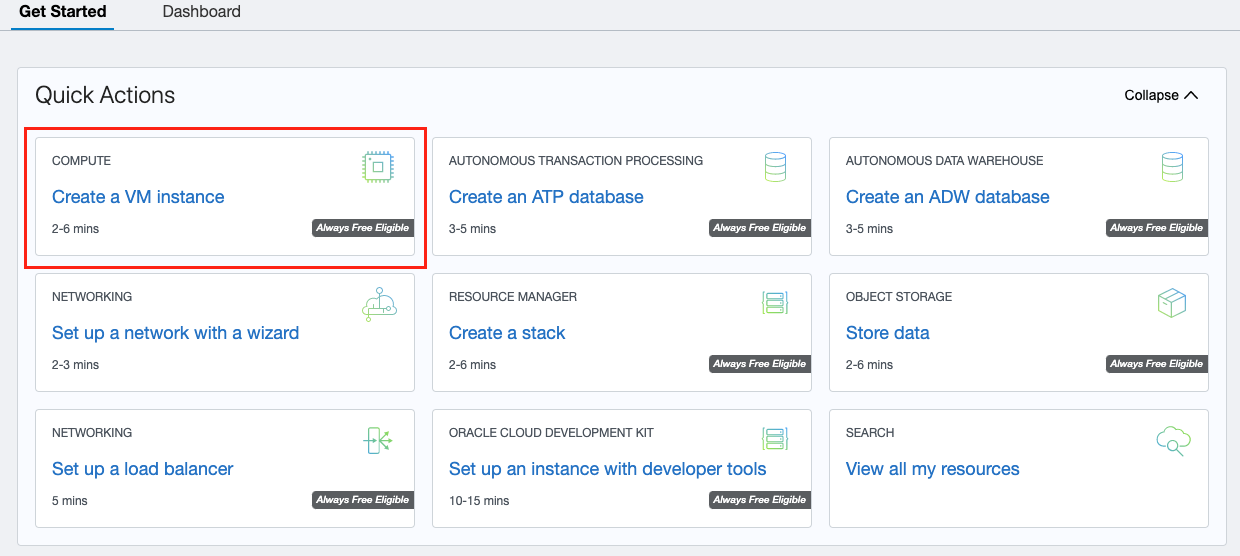Click the ADW database cylinder icon
Image resolution: width=1240 pixels, height=556 pixels.
point(1172,167)
